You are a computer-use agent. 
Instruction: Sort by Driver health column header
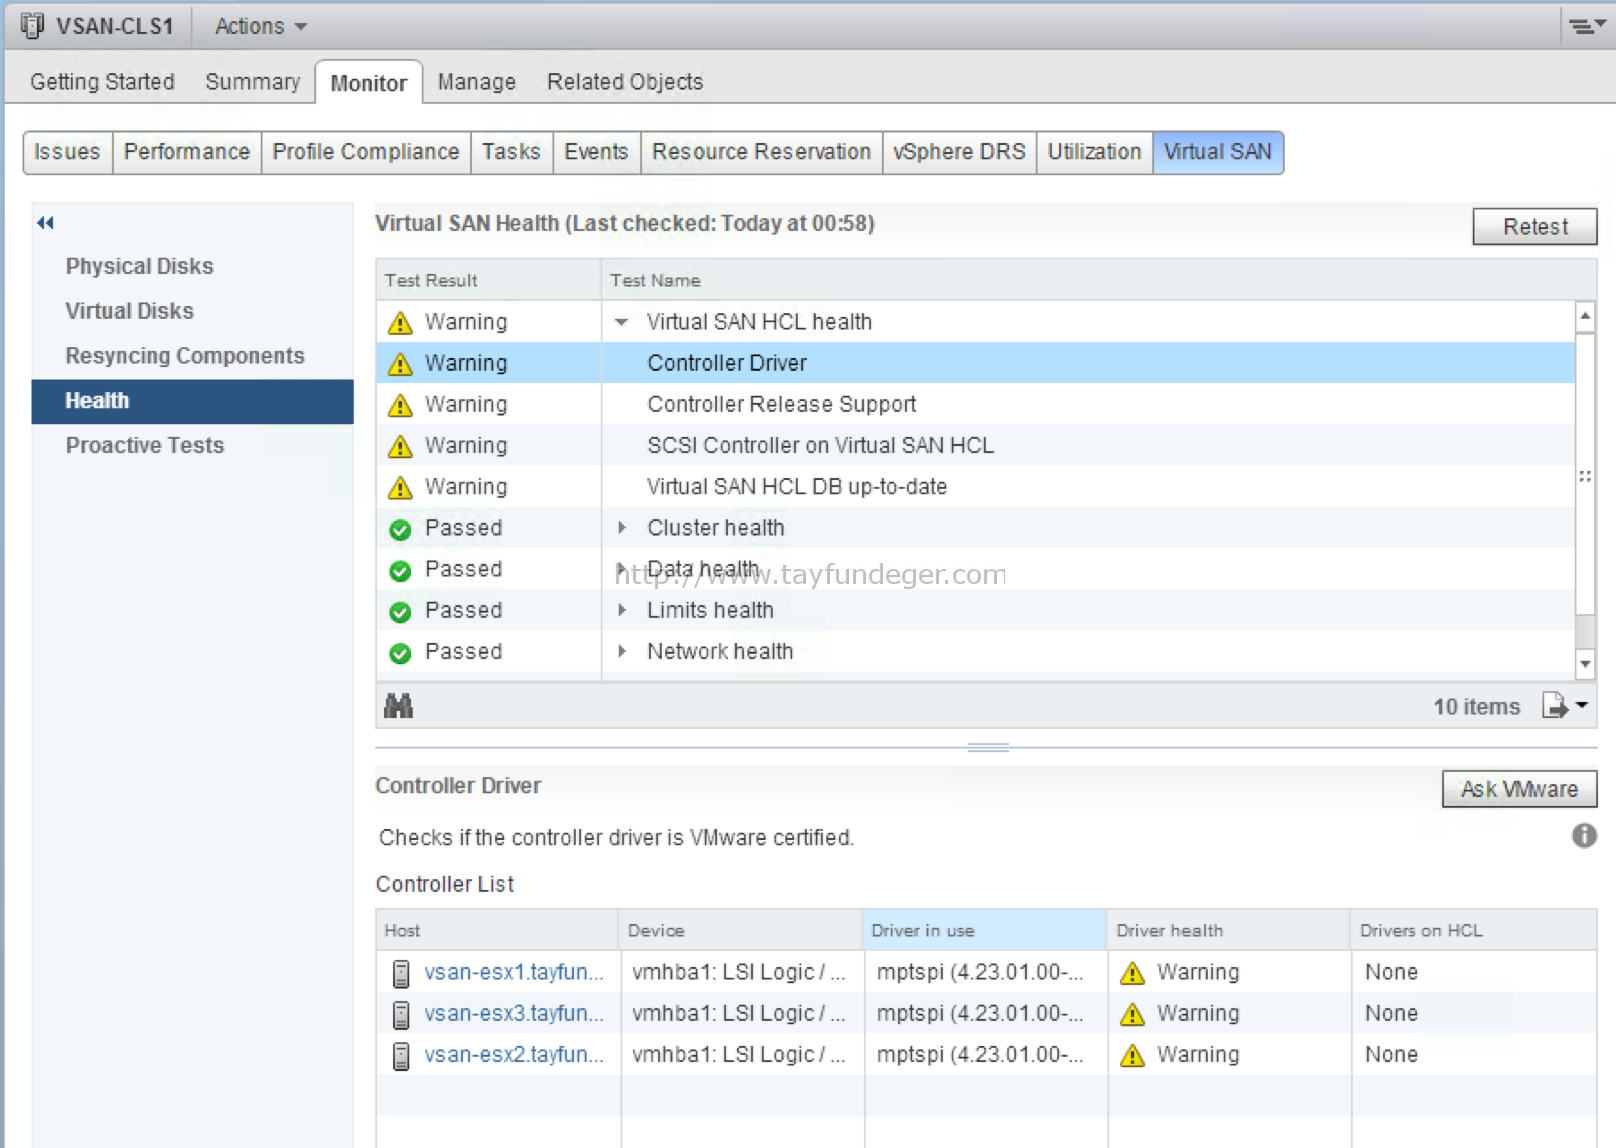[1228, 930]
